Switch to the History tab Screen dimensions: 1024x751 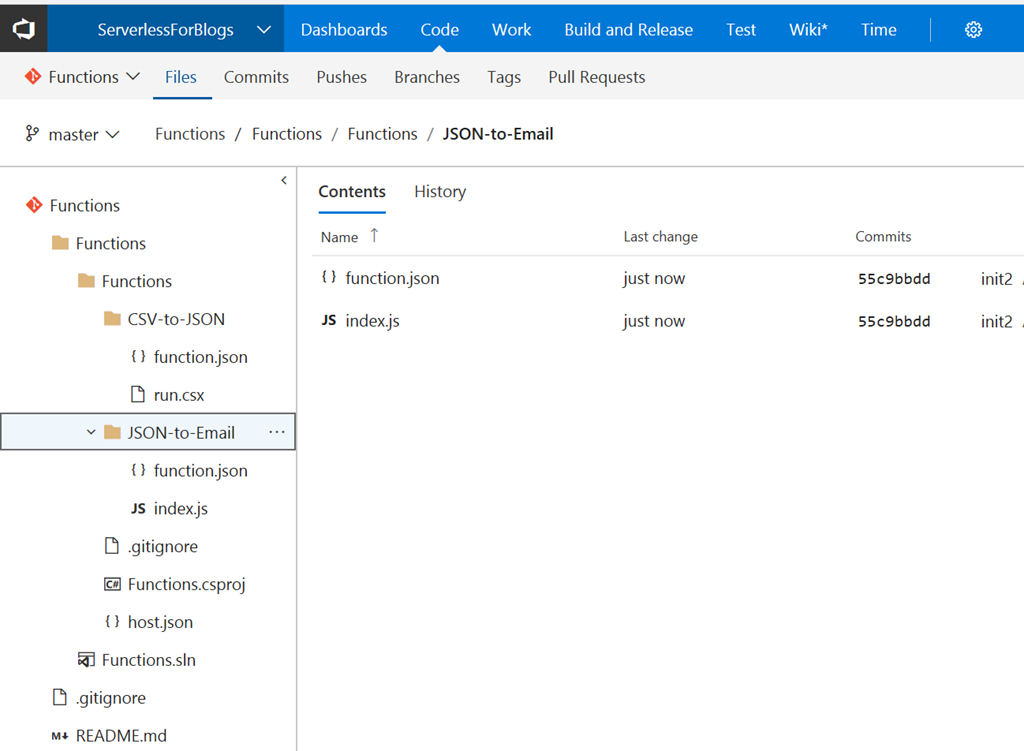pos(440,192)
